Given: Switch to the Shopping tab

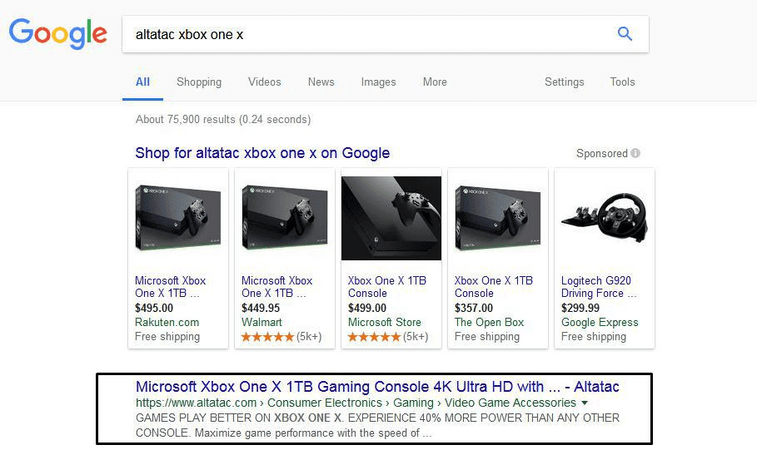Looking at the screenshot, I should (x=199, y=82).
